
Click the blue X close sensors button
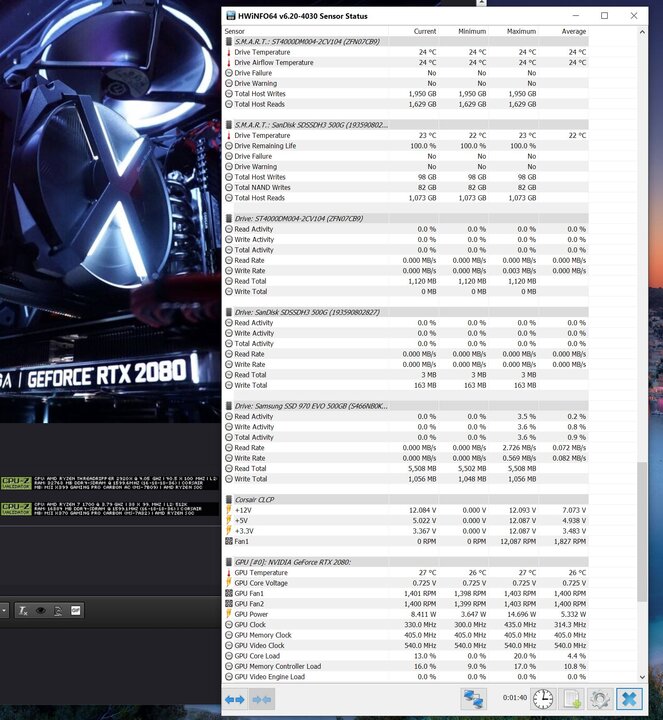pos(629,699)
